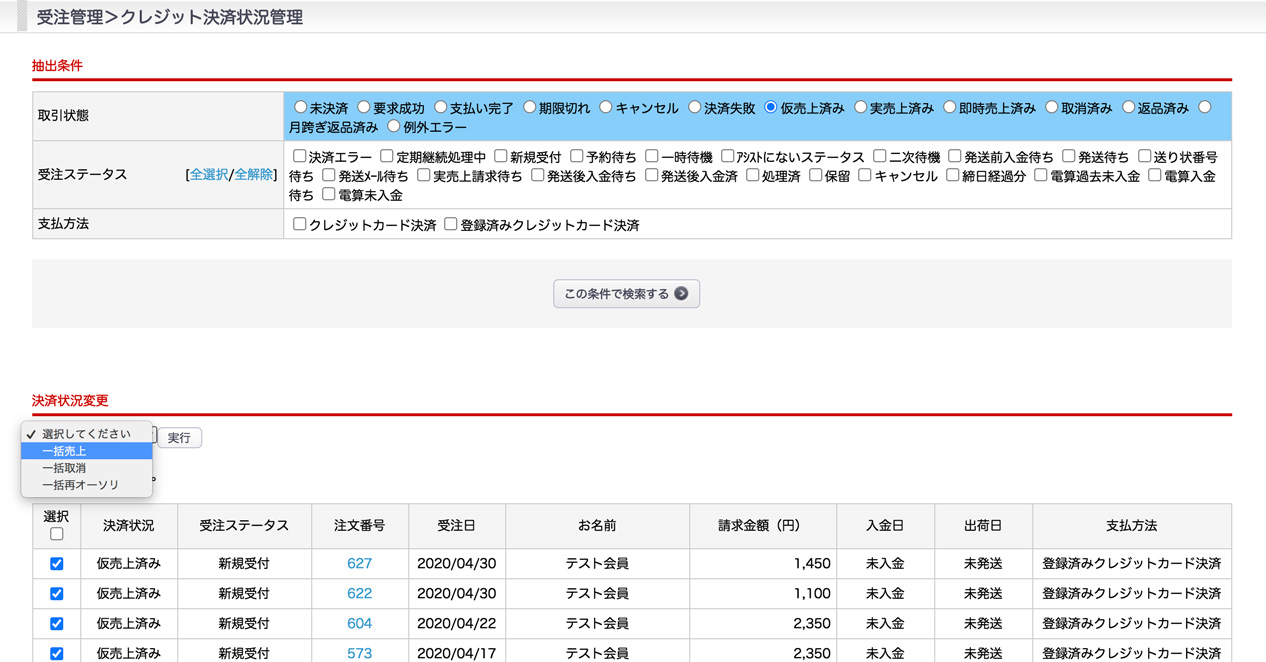Click the 全選択 link

point(209,175)
